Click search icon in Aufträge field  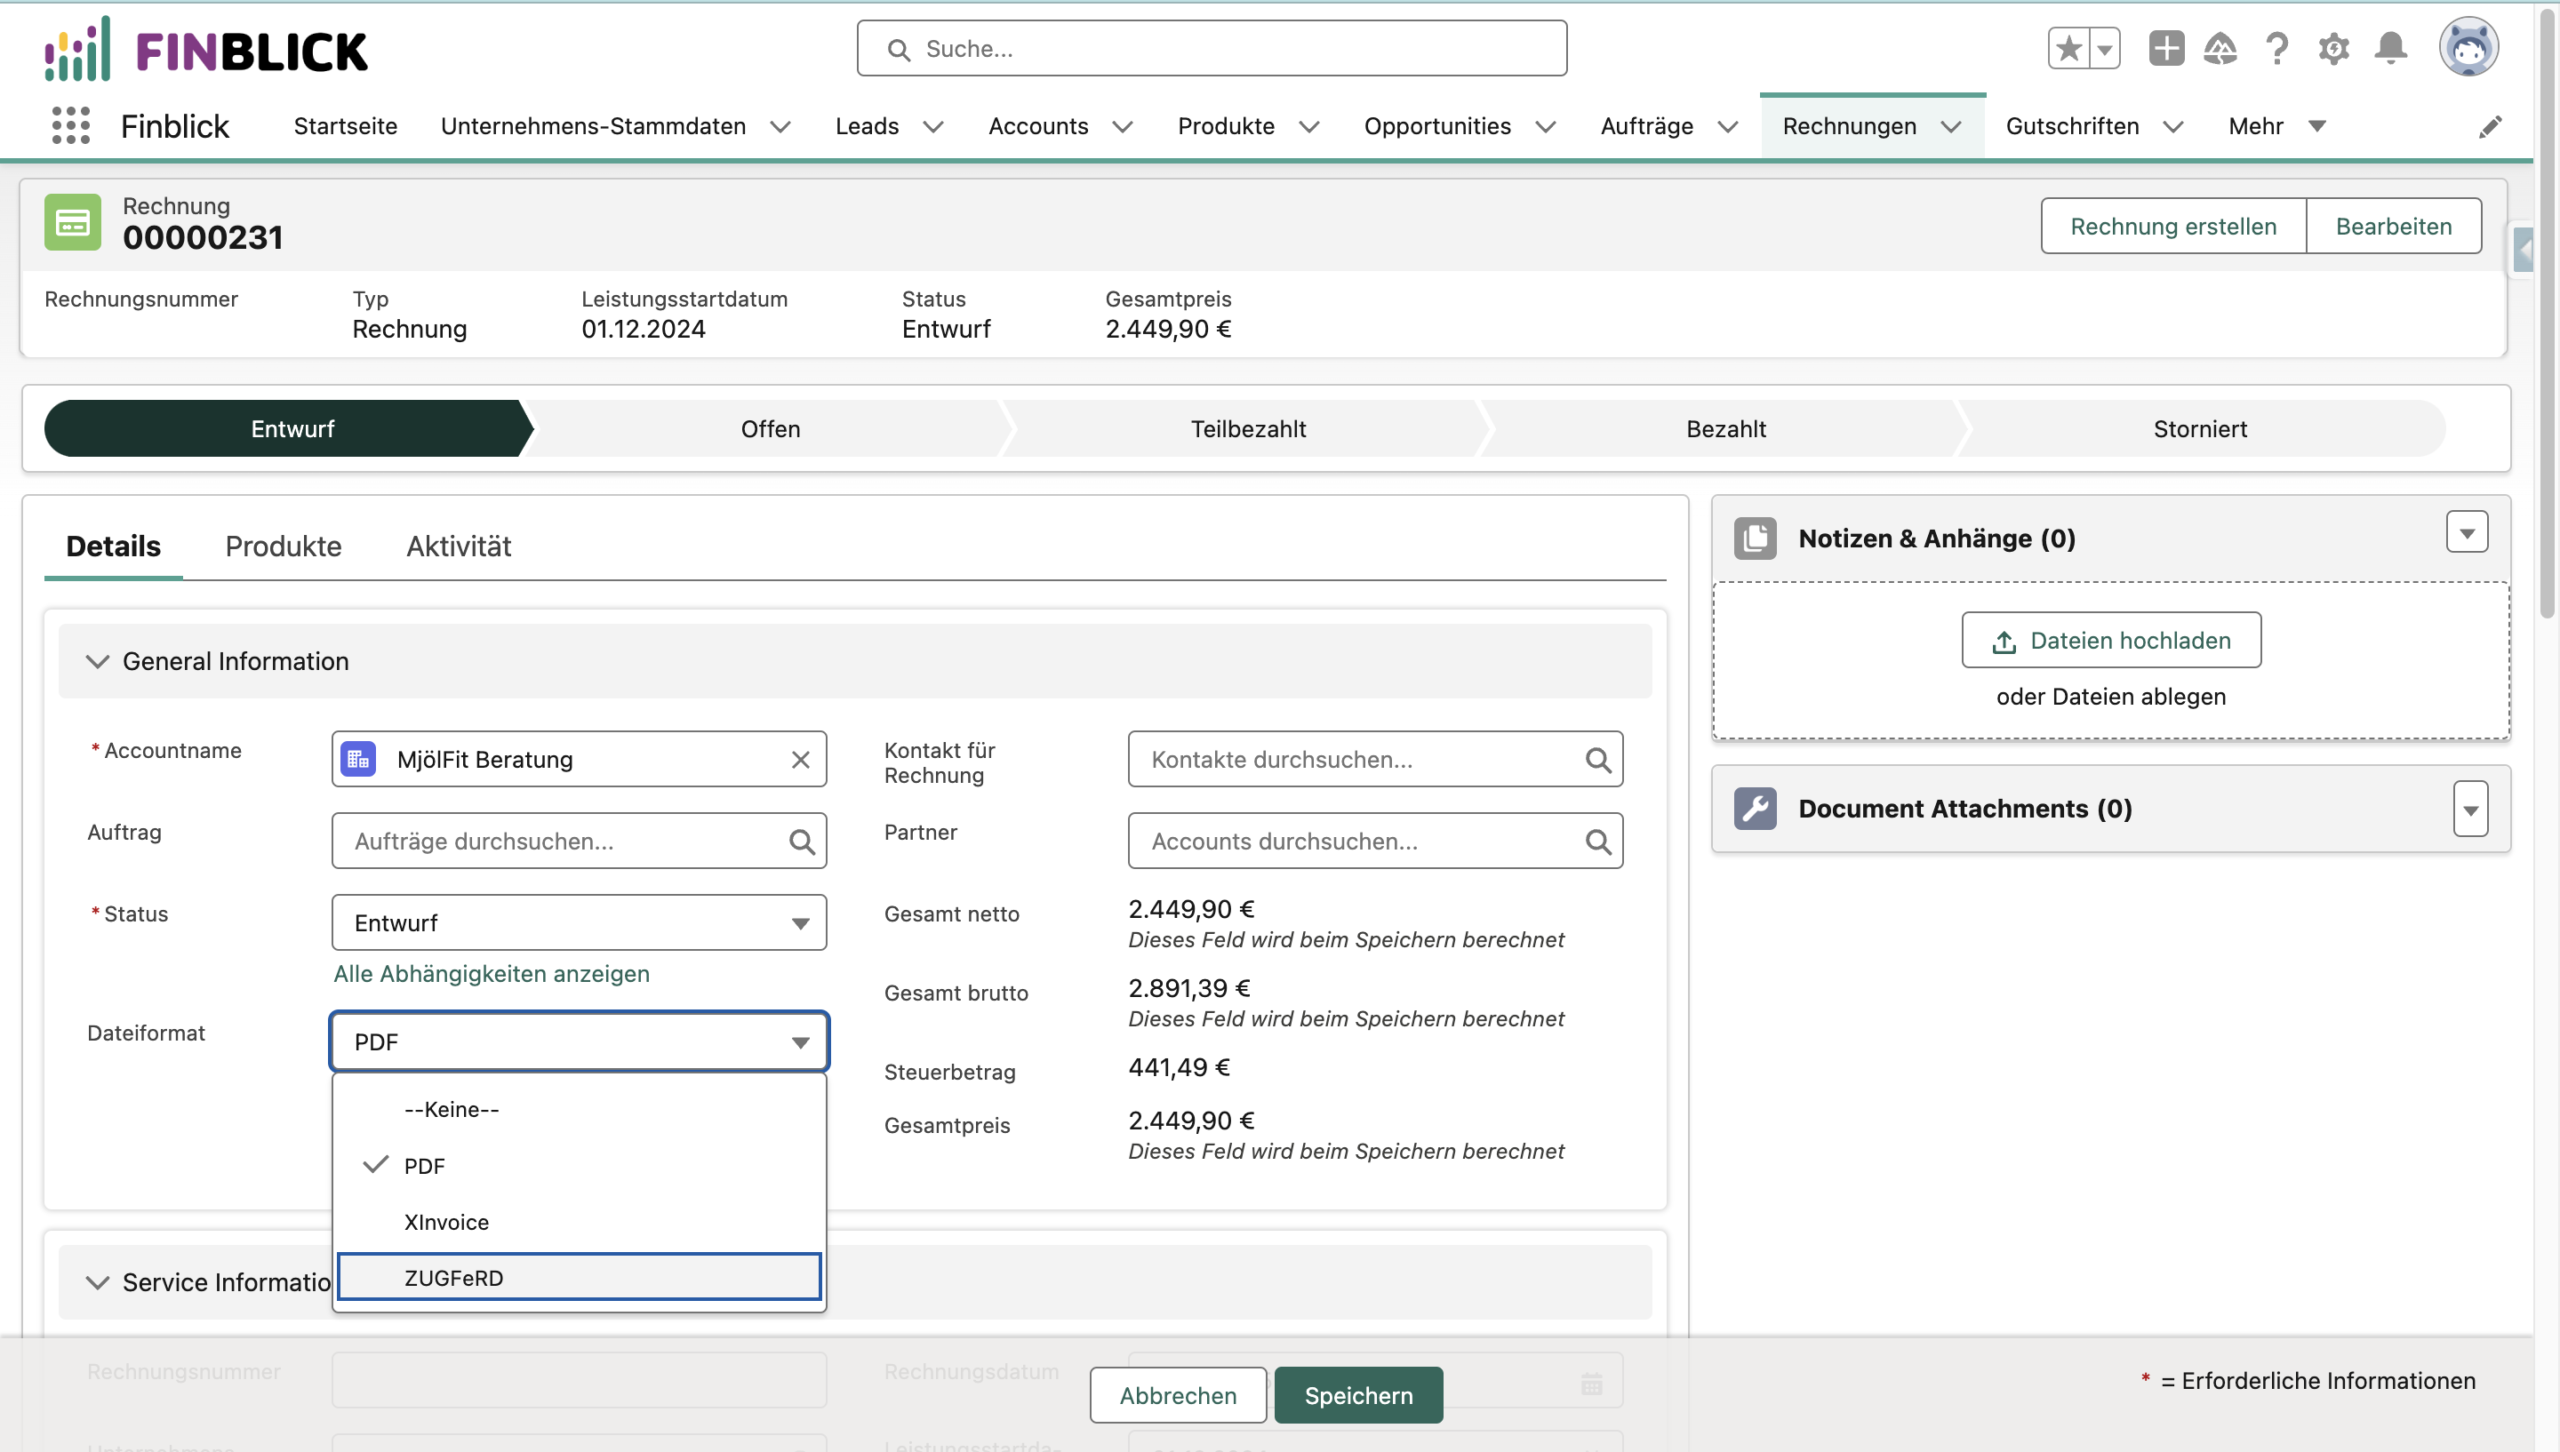801,842
